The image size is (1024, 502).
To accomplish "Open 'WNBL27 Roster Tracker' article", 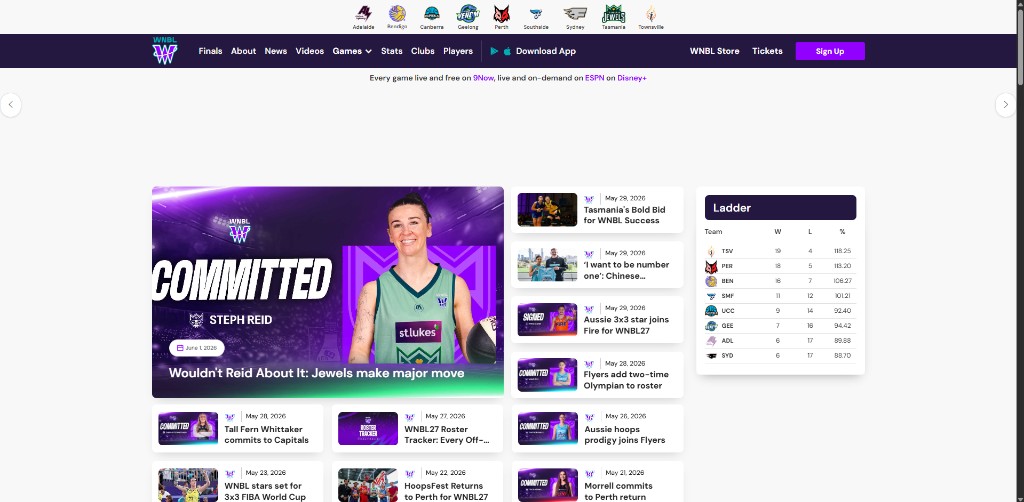I will pos(417,428).
